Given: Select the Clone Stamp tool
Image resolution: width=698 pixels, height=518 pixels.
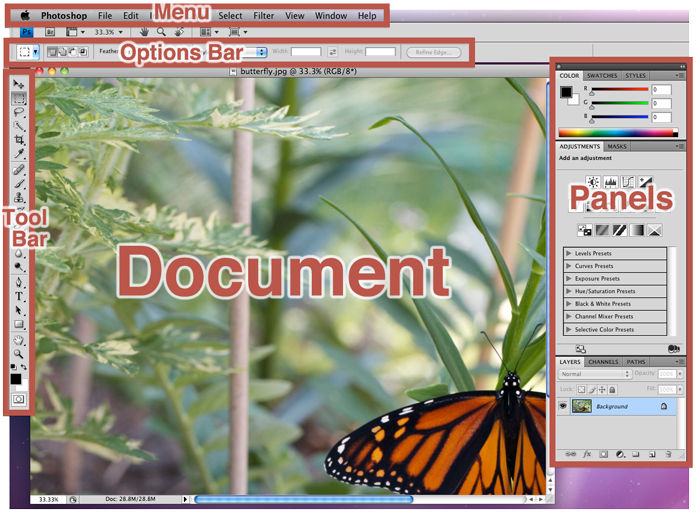Looking at the screenshot, I should click(18, 197).
